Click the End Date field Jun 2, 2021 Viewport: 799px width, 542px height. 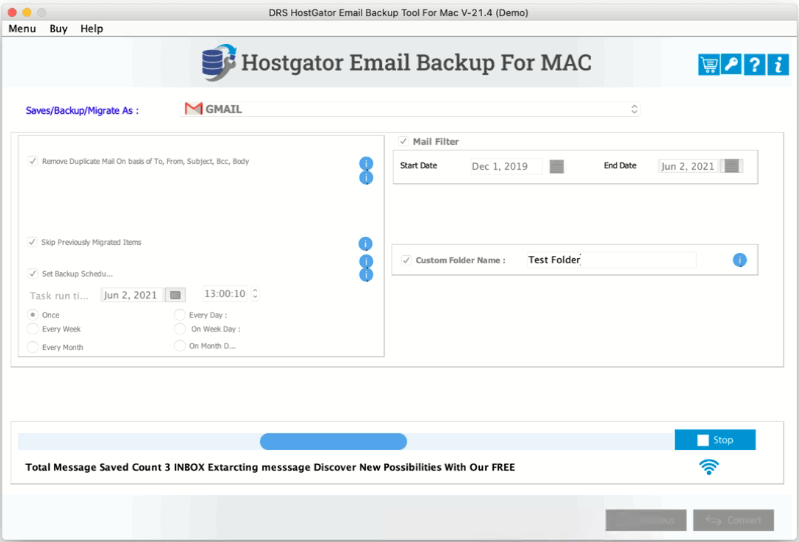688,166
